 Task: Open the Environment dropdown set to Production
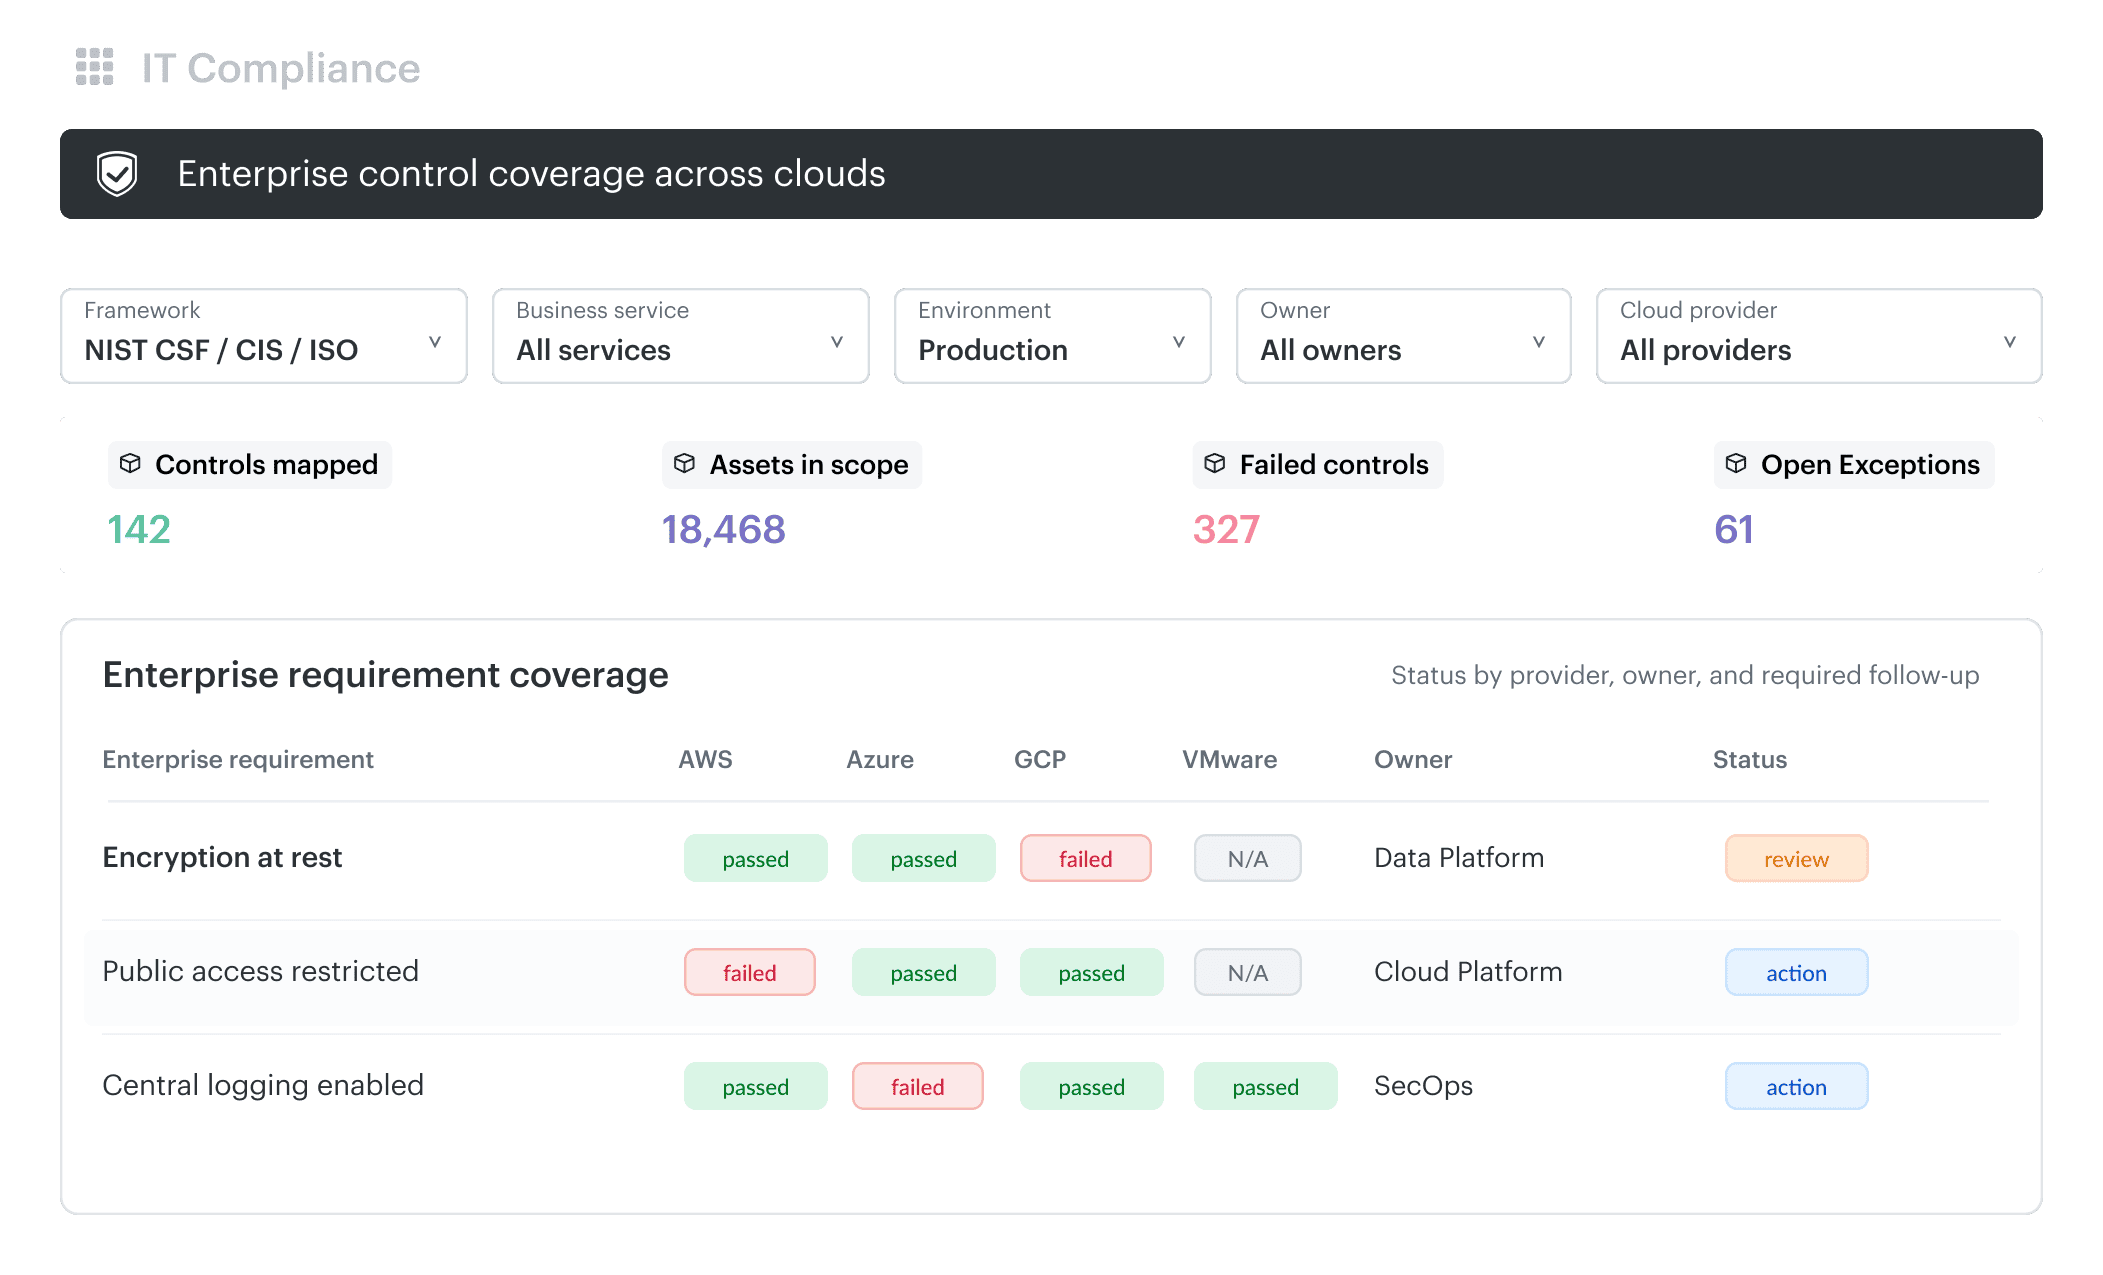pyautogui.click(x=1053, y=336)
